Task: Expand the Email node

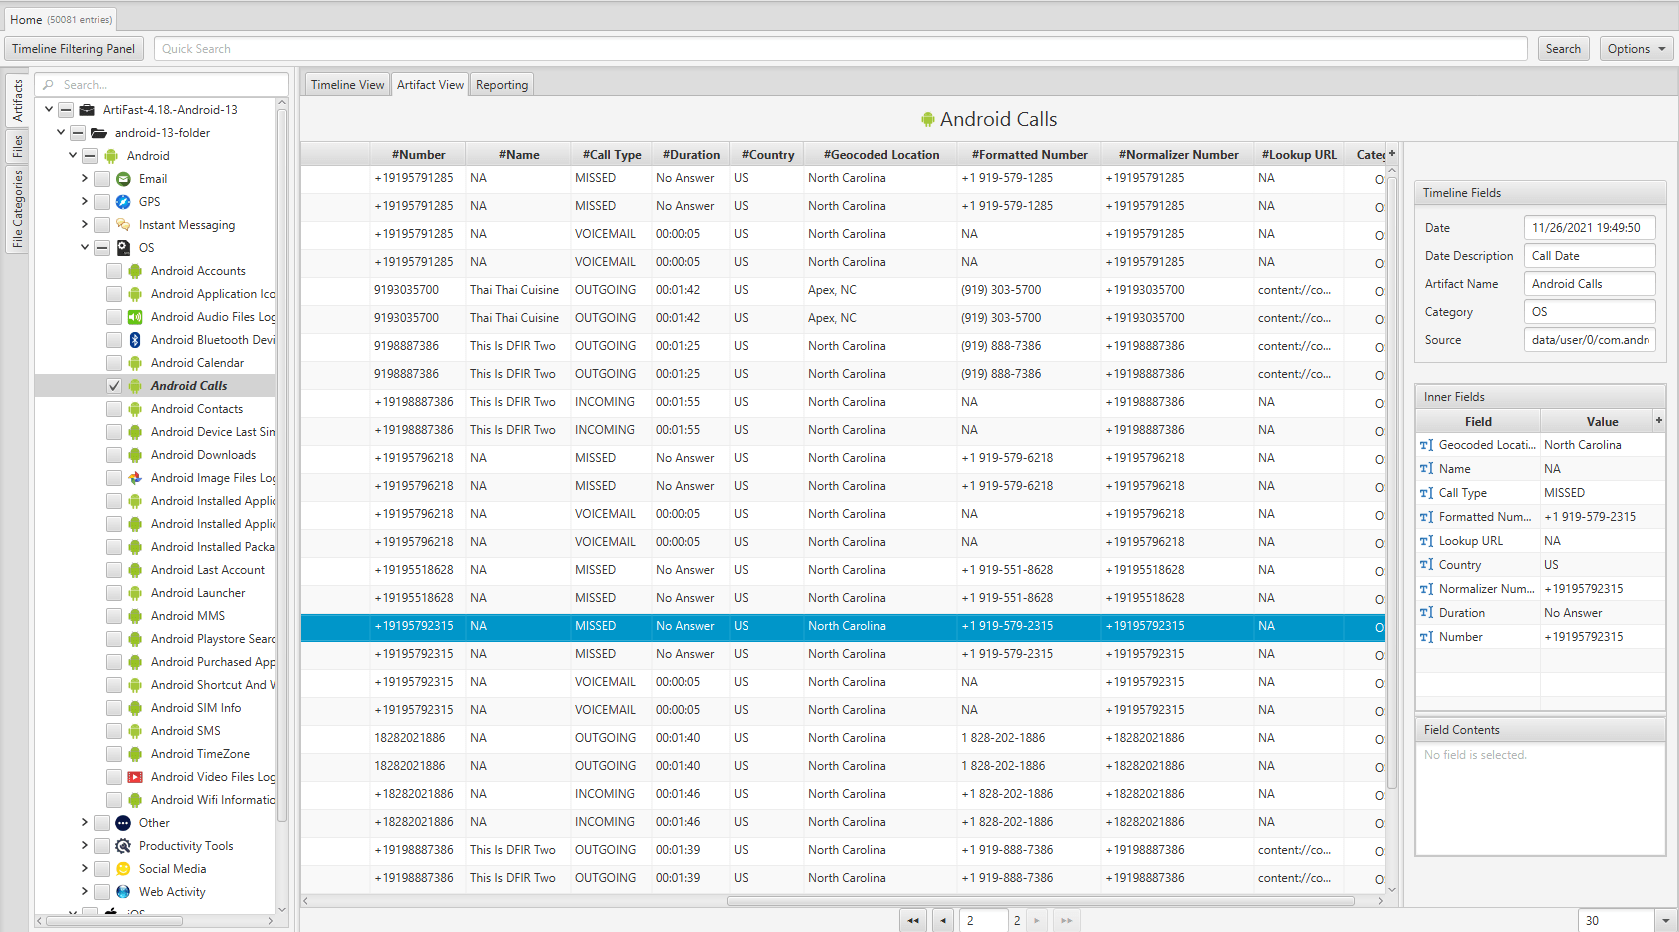Action: click(x=85, y=178)
